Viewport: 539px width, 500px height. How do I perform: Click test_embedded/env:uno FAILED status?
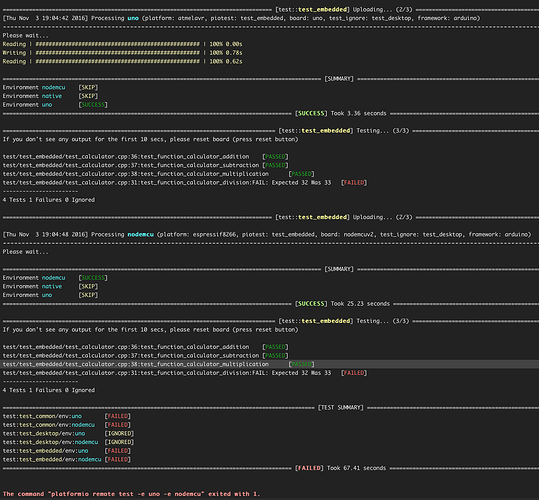pos(118,451)
